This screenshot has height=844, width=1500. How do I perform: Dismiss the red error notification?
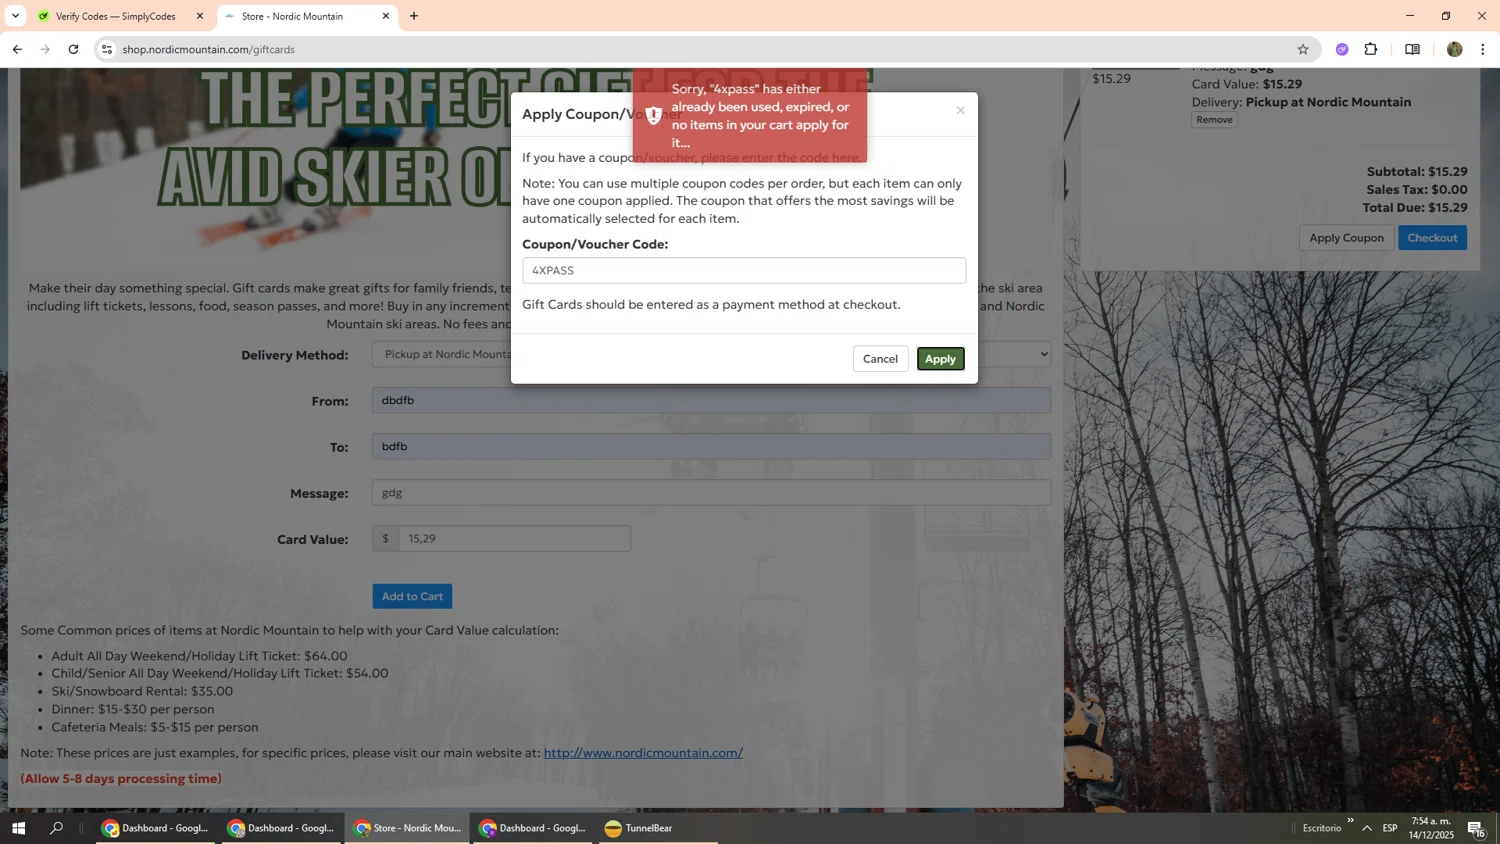click(749, 115)
